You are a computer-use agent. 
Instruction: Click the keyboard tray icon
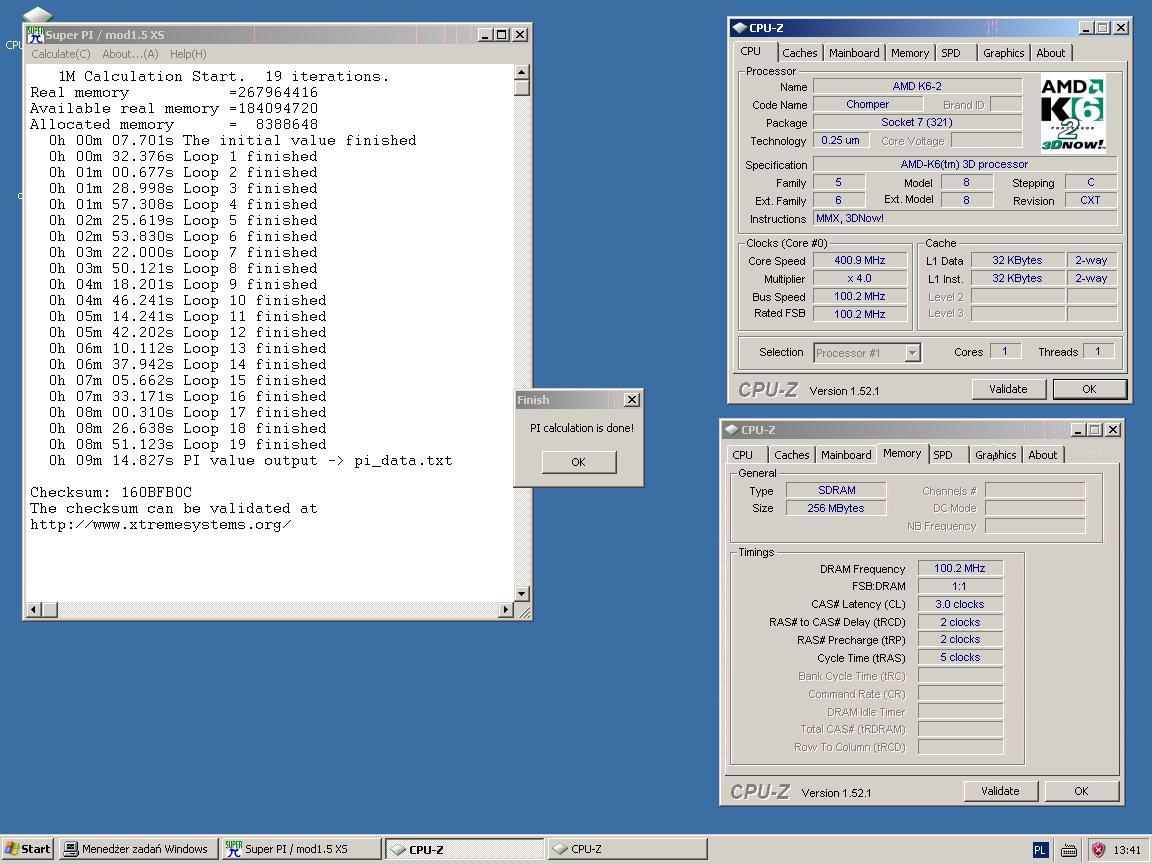pyautogui.click(x=1069, y=850)
